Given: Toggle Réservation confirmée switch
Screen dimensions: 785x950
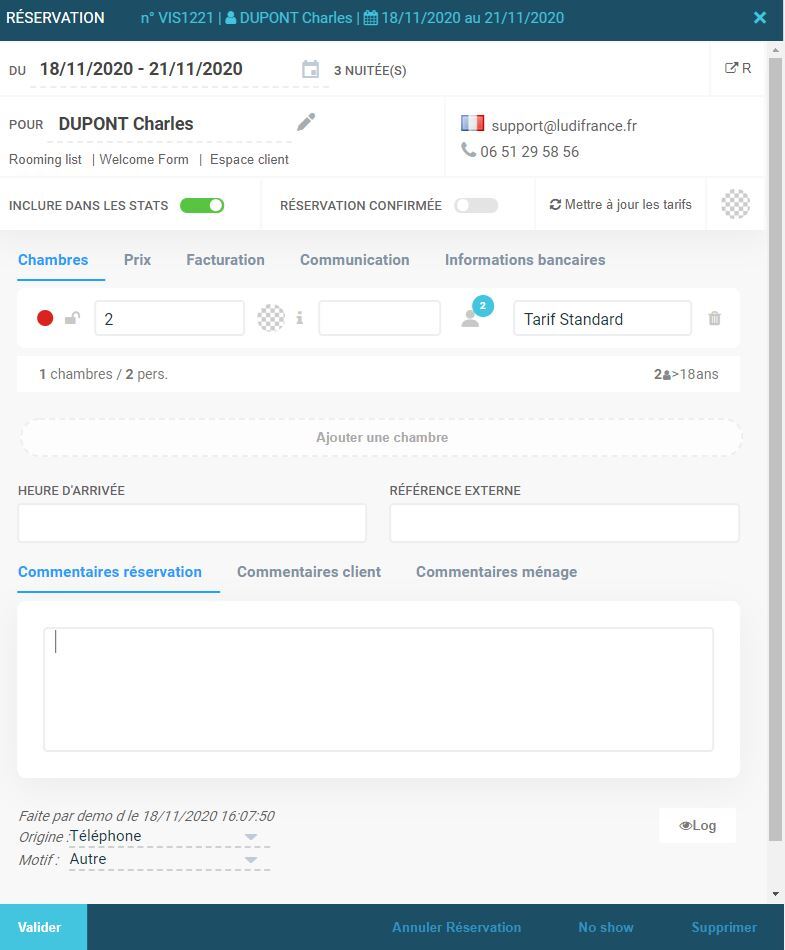Looking at the screenshot, I should coord(476,205).
